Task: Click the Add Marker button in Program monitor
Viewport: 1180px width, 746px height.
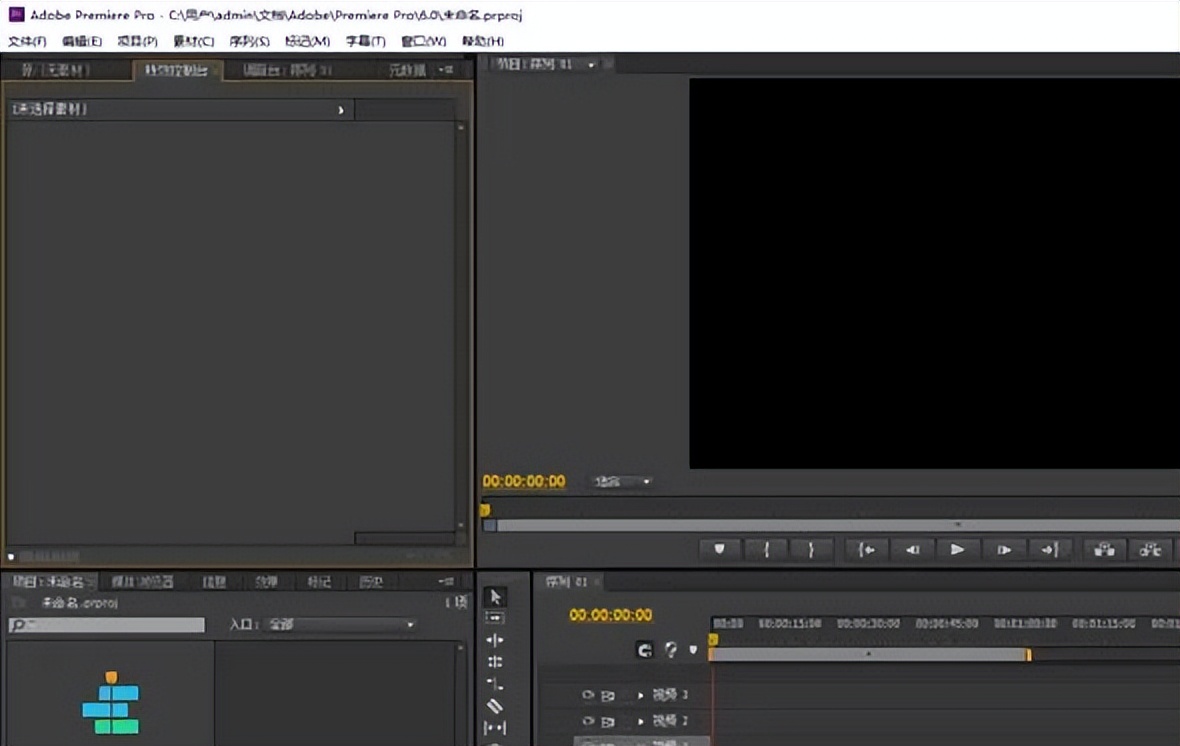Action: 719,549
